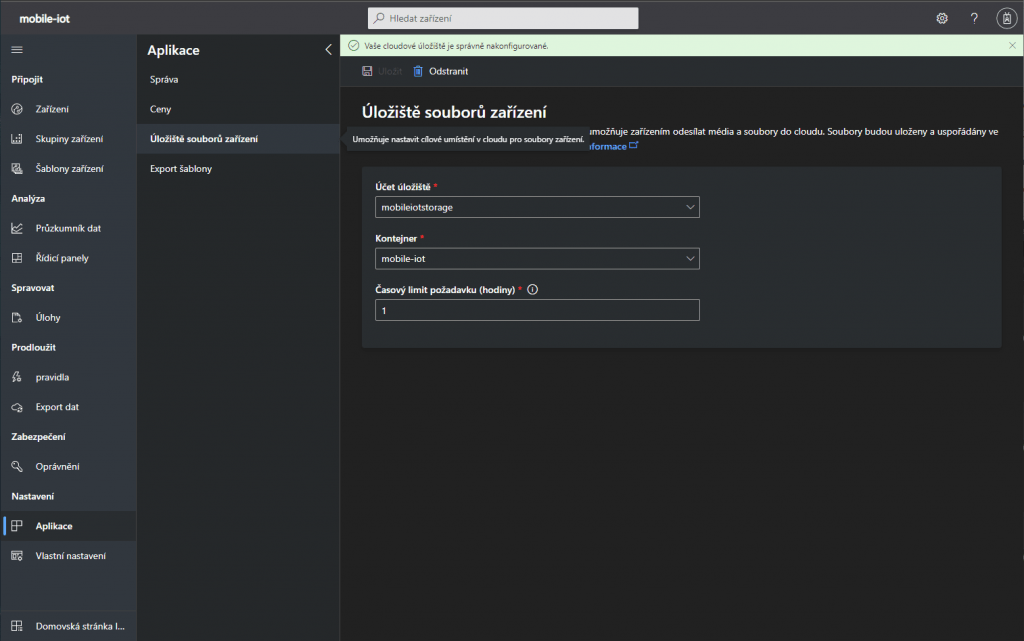Viewport: 1024px width, 641px height.
Task: Open Správa in Aplikace menu
Action: click(164, 80)
